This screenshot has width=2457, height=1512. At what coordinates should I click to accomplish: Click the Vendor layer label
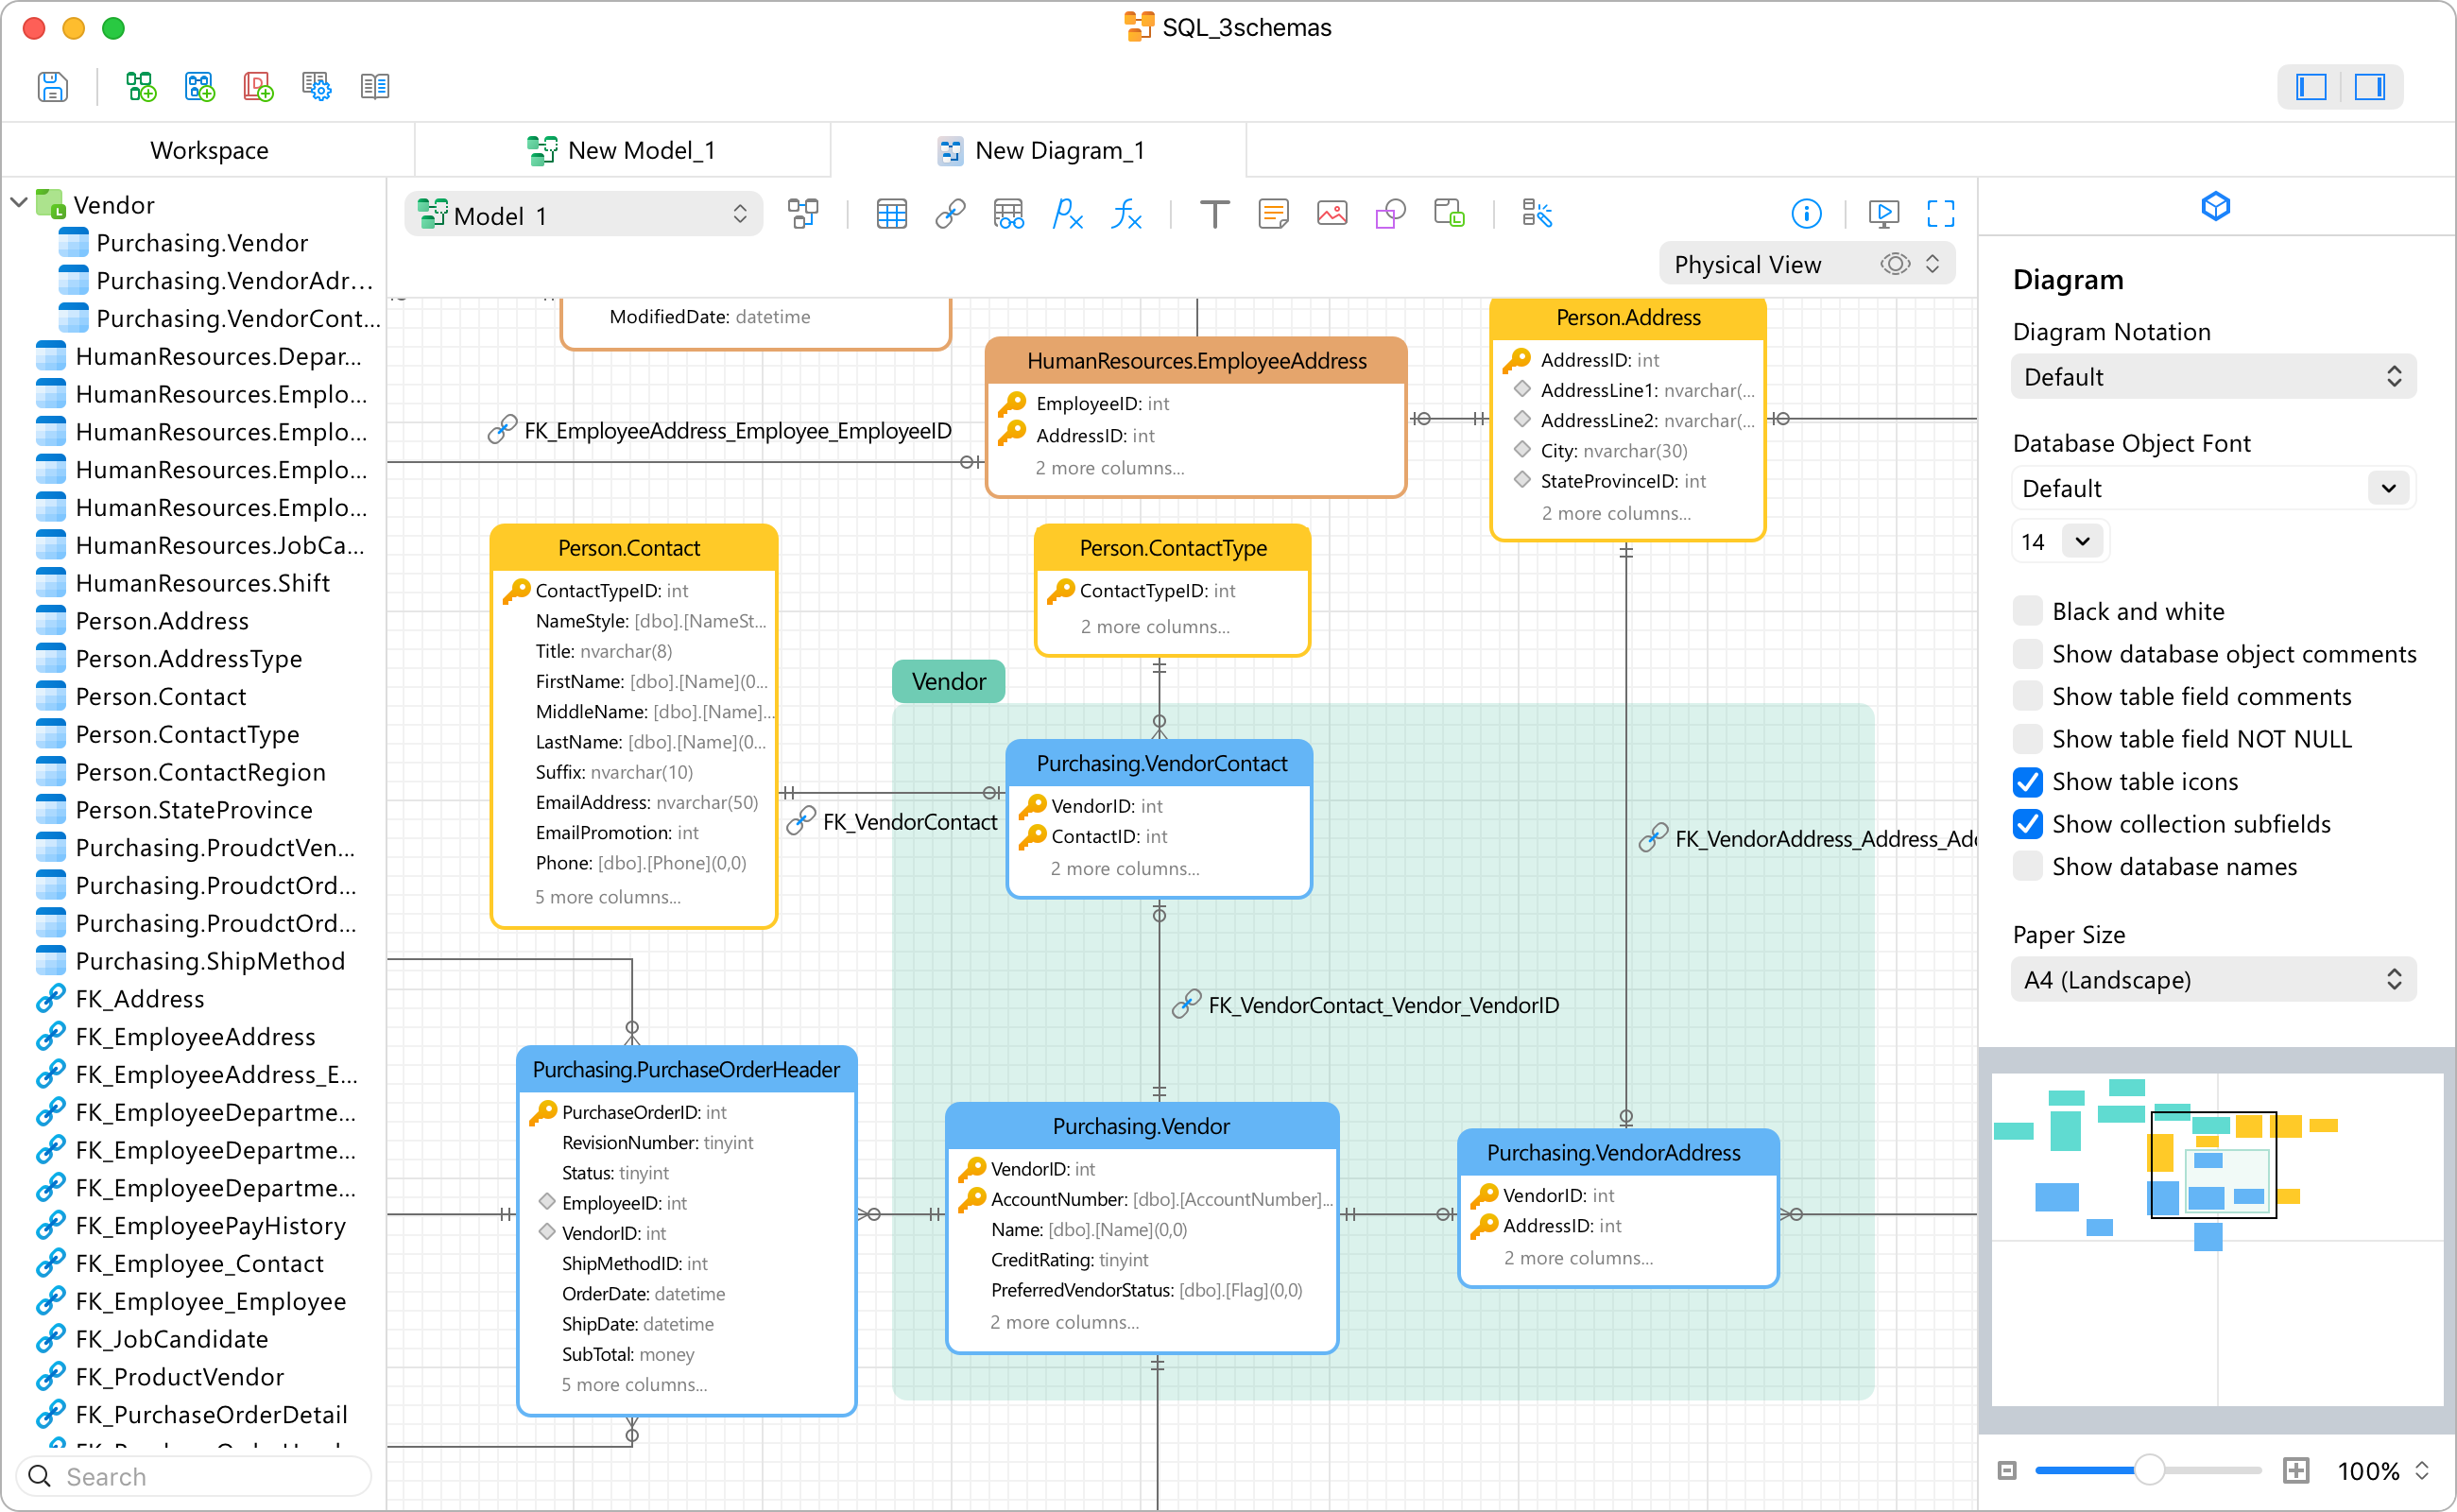(948, 681)
